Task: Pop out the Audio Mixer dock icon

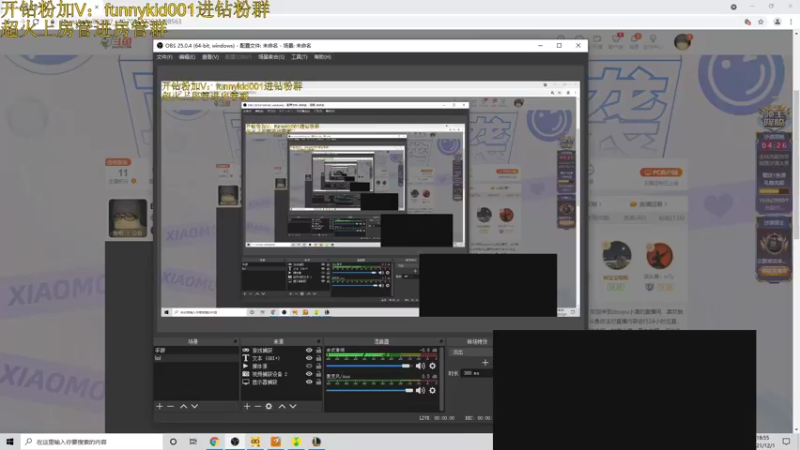Action: 441,341
